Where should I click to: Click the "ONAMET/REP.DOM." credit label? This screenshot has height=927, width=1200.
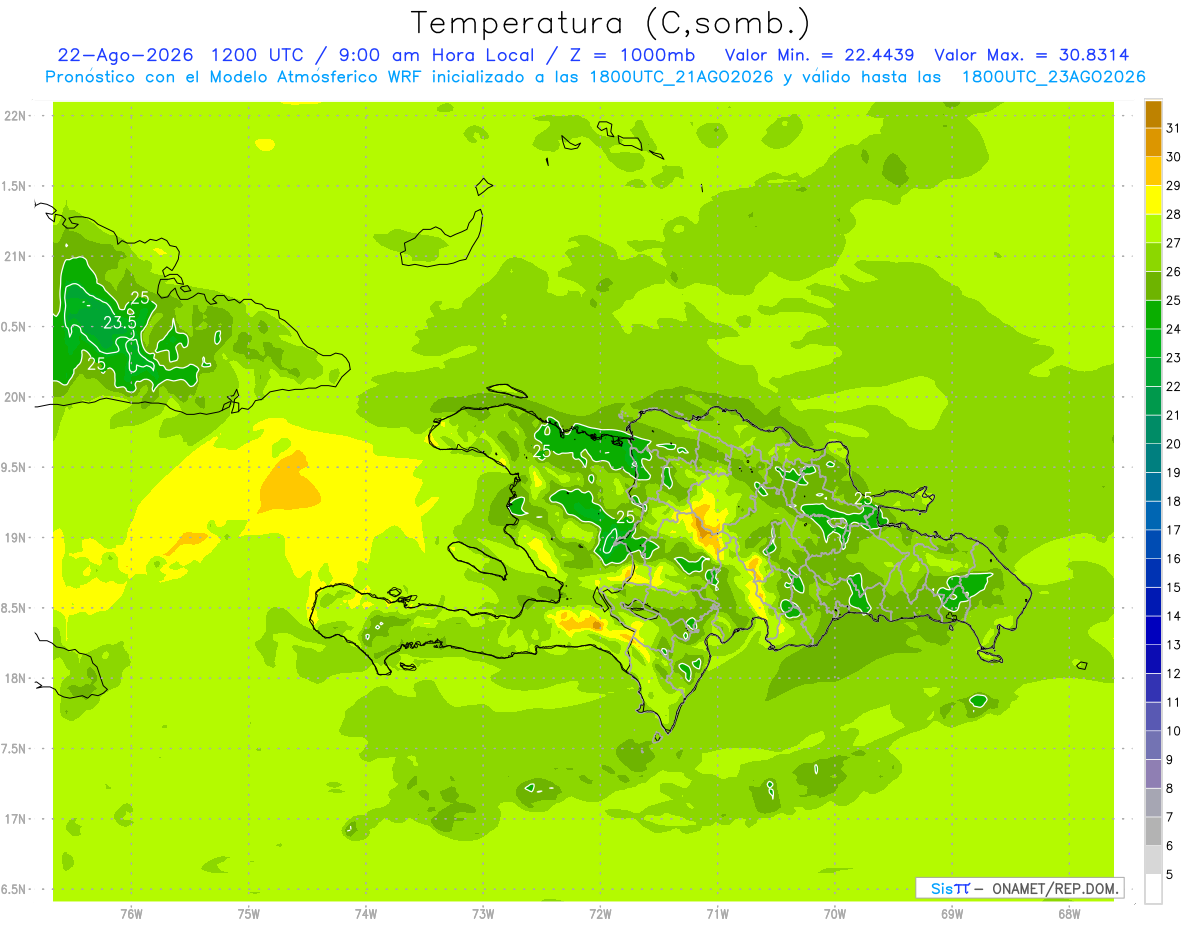(x=1055, y=888)
